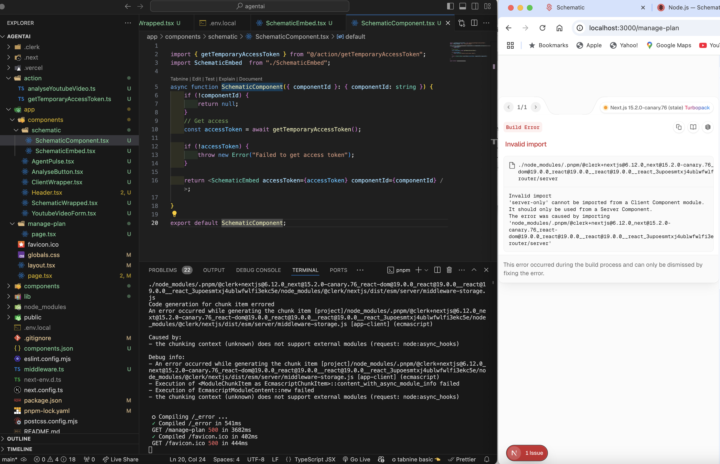Viewport: 720px width, 464px height.
Task: Click tabnine basic status item
Action: tap(415, 459)
